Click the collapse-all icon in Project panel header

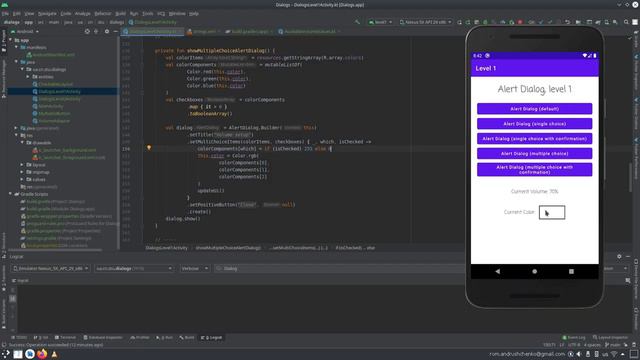(96, 31)
